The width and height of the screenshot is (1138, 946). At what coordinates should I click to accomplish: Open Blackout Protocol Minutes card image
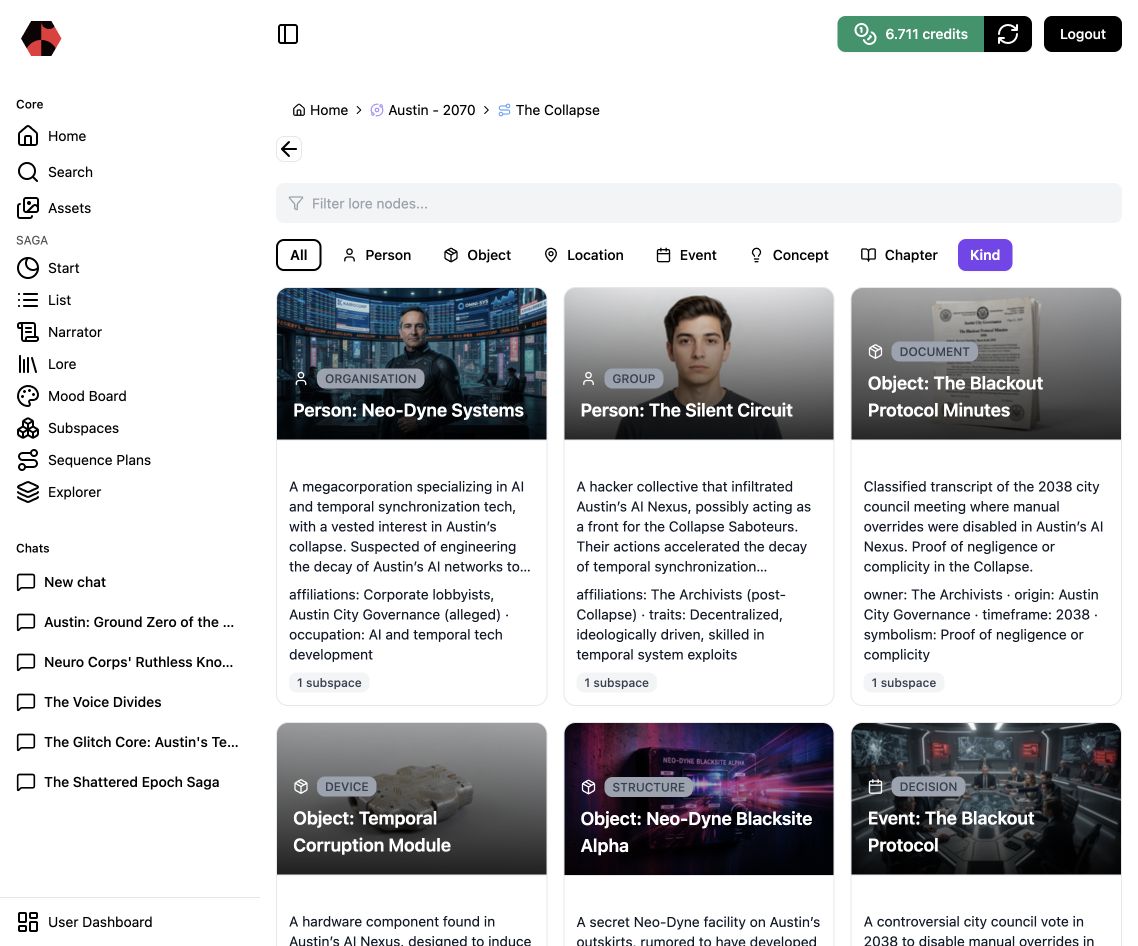(x=986, y=364)
